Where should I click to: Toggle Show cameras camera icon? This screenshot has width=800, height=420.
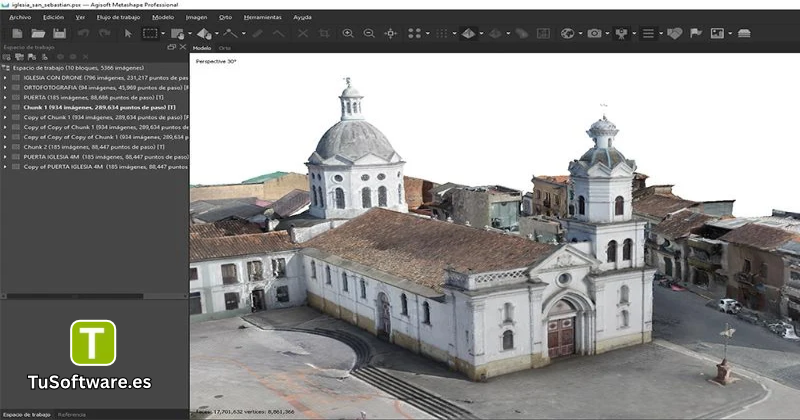pyautogui.click(x=594, y=33)
